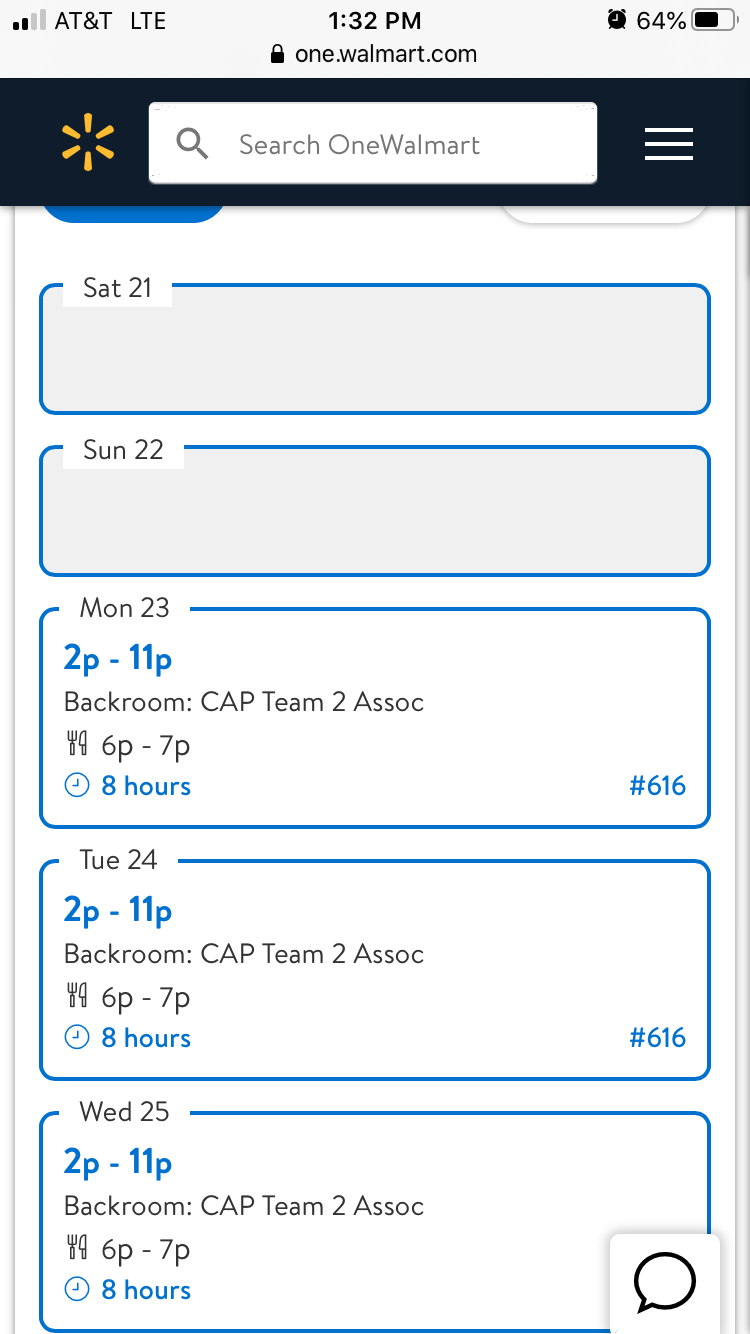Select the Sun 22 empty day card

click(375, 511)
